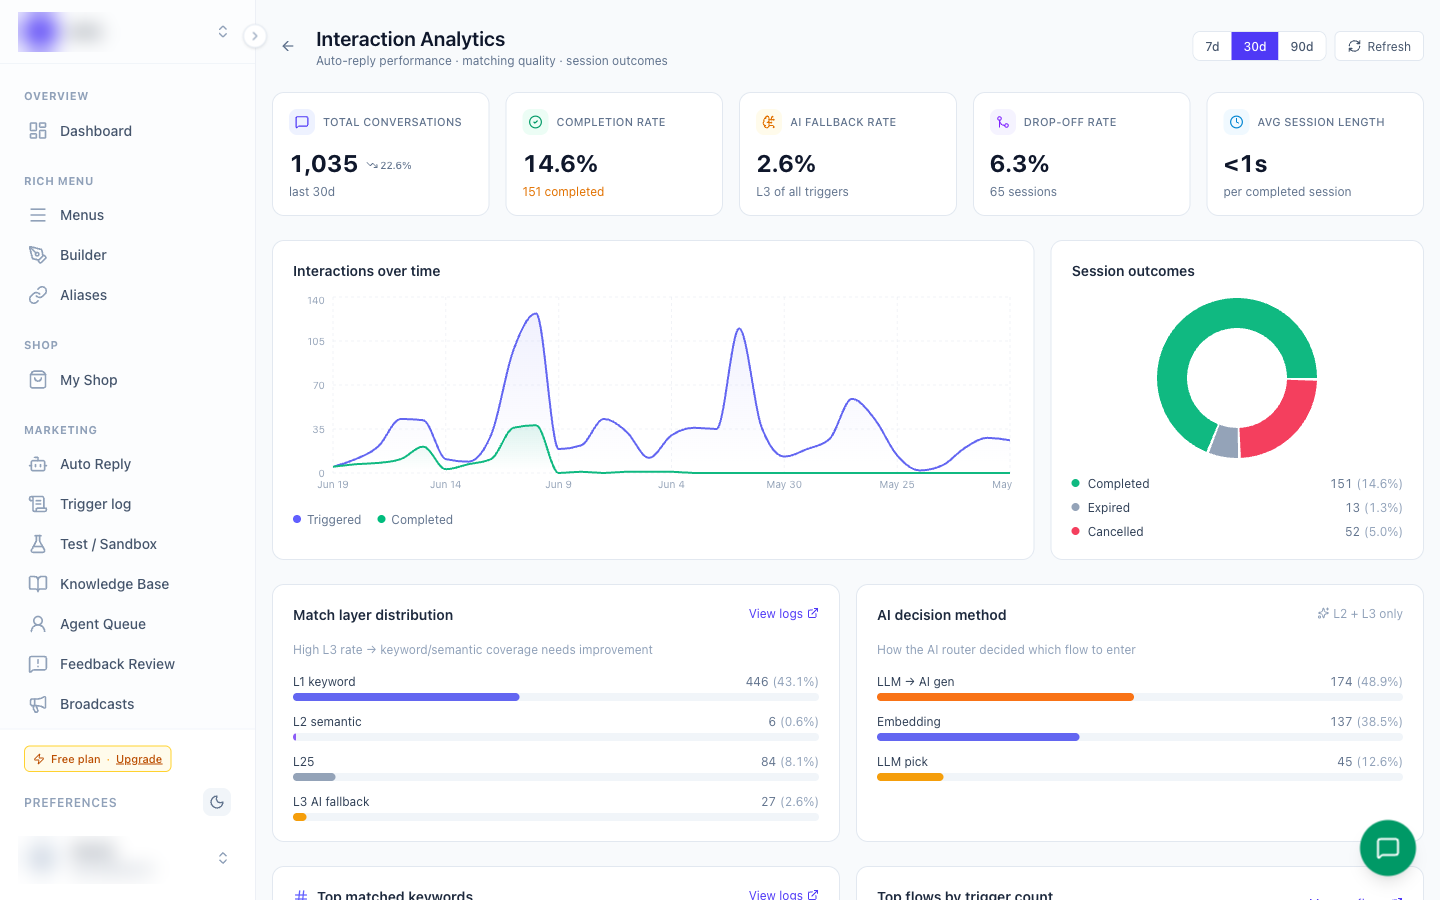The image size is (1440, 900).
Task: Select the 30d time range
Action: coord(1255,46)
